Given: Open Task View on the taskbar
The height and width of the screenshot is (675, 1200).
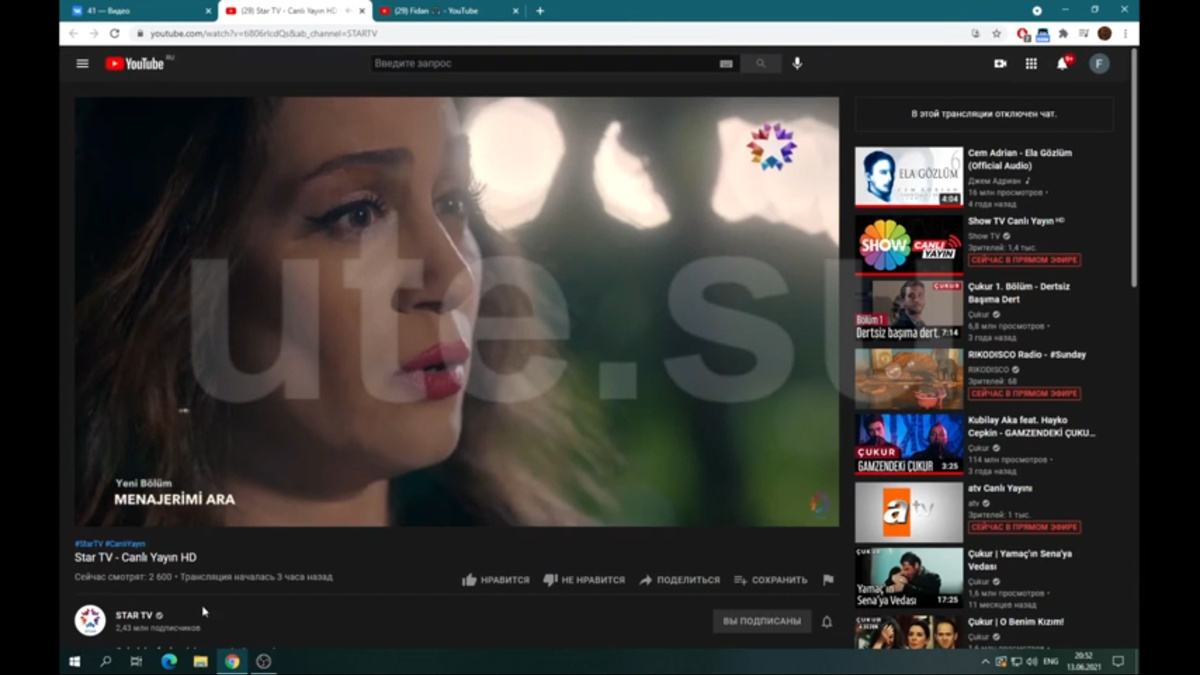Looking at the screenshot, I should (136, 661).
